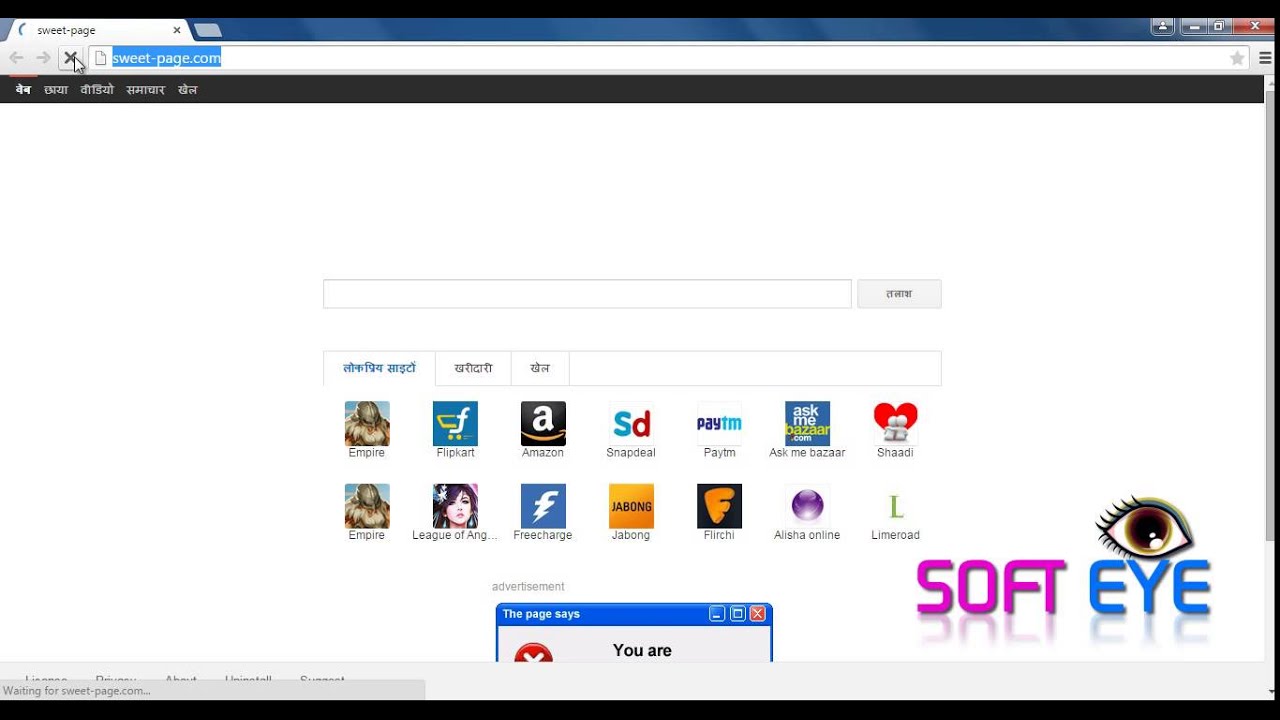The width and height of the screenshot is (1280, 720).
Task: Select the वेब navigation item
Action: [x=23, y=90]
